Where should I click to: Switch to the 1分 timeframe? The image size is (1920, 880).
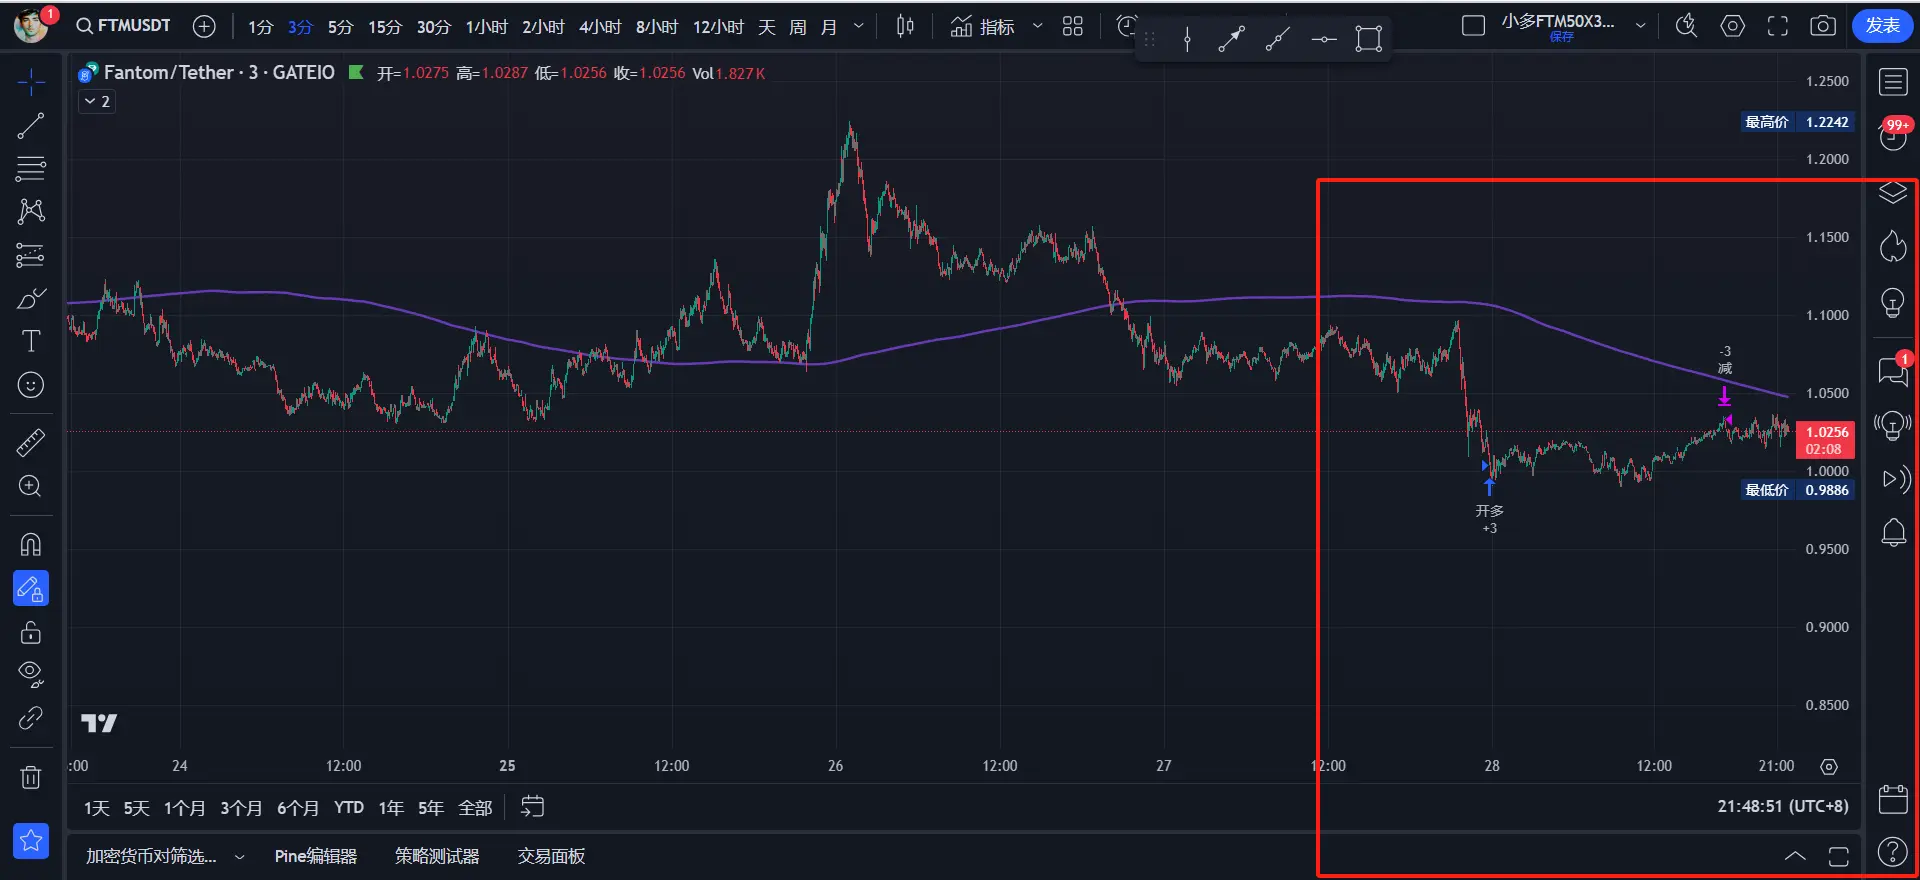(x=260, y=27)
